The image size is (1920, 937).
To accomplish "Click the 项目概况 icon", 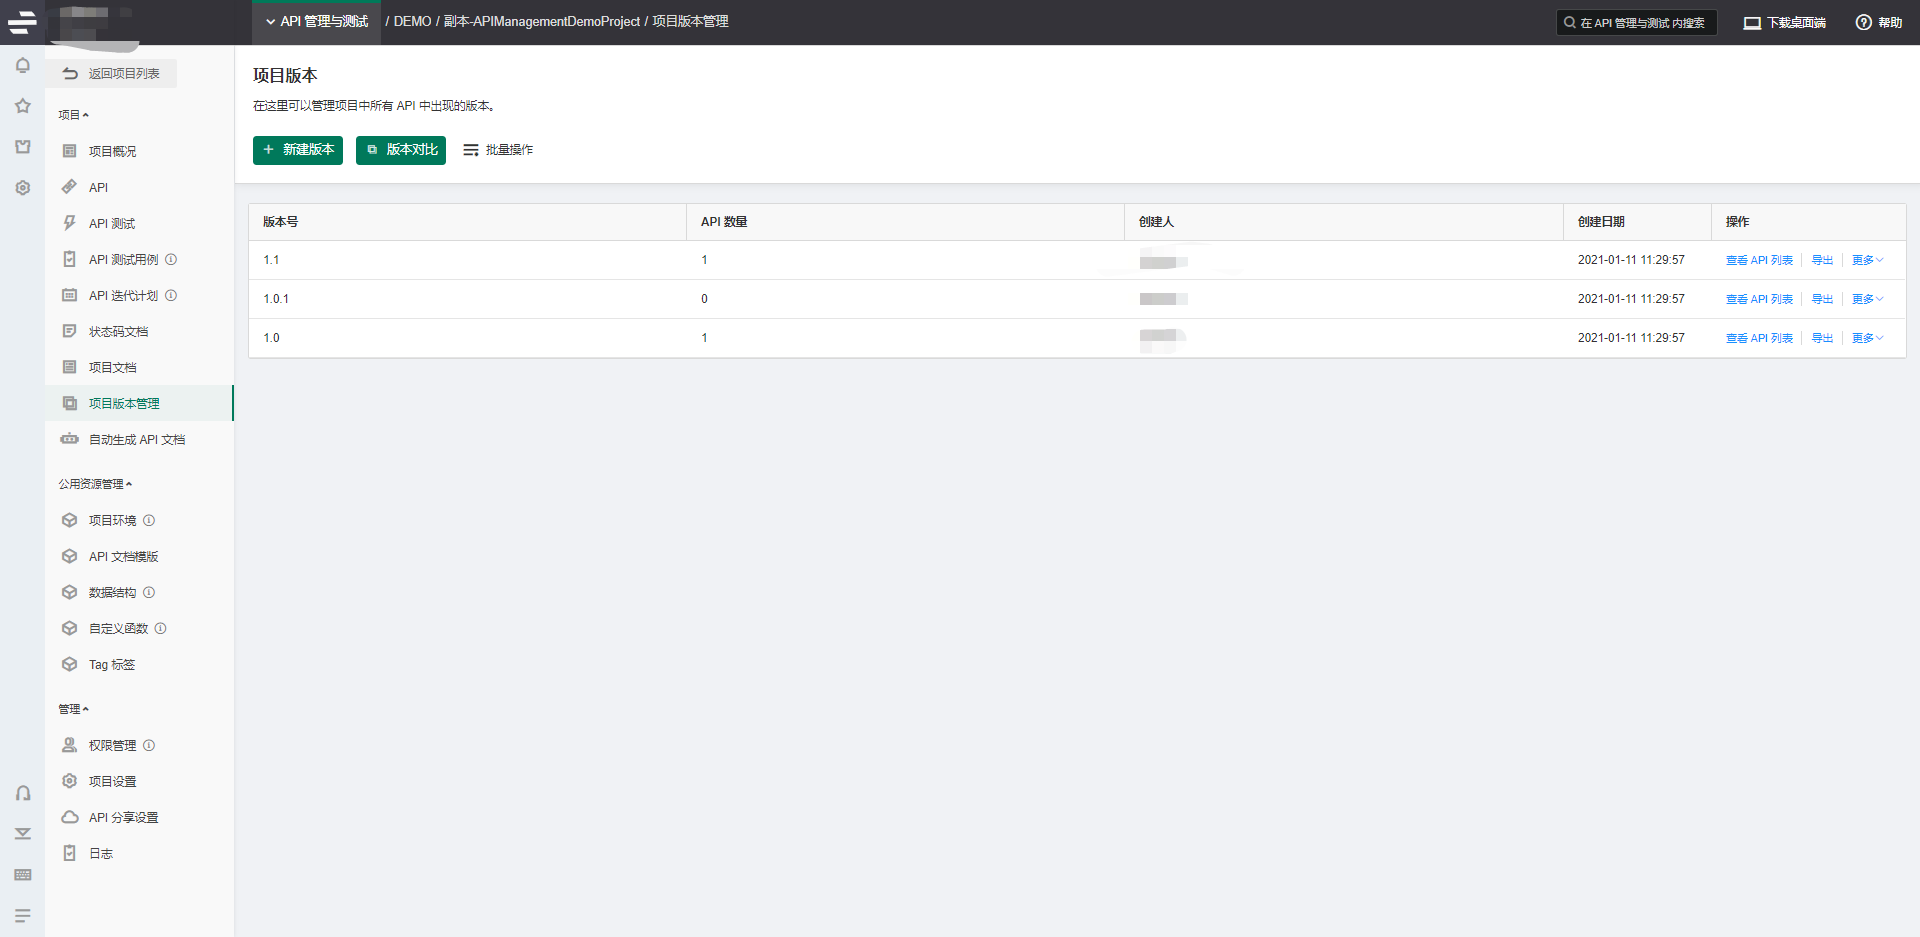I will (69, 151).
